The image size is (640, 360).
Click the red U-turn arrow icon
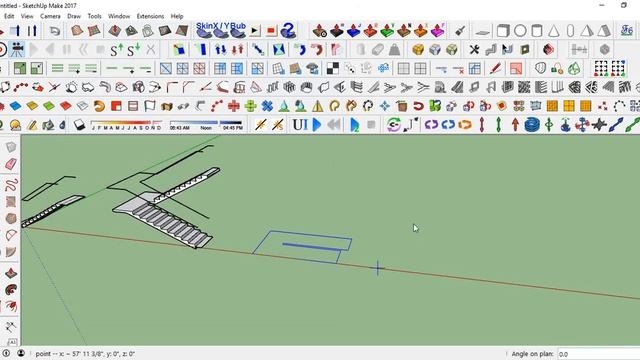(418, 106)
